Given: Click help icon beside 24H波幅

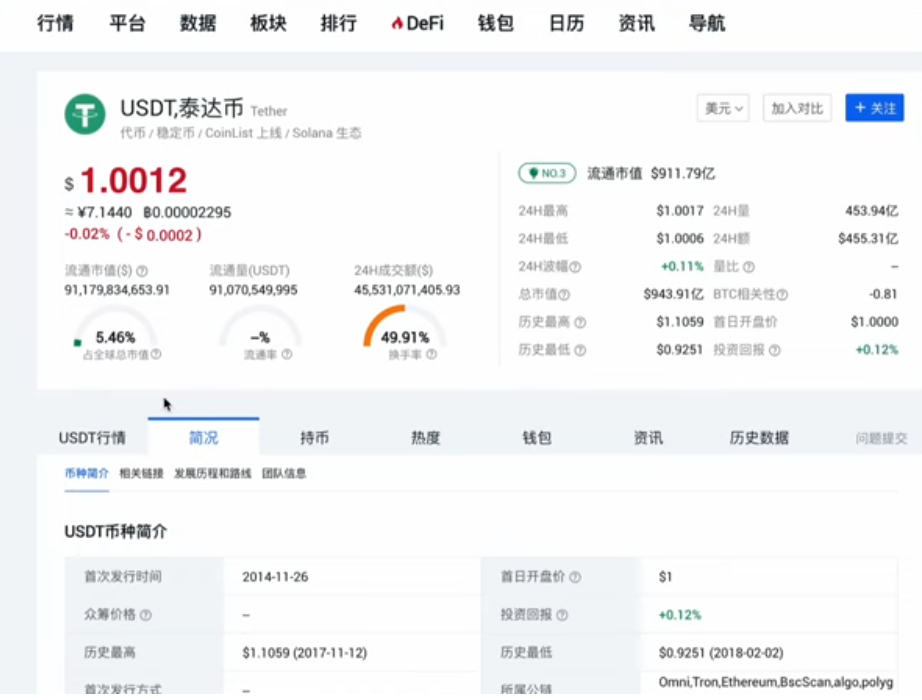Looking at the screenshot, I should pyautogui.click(x=575, y=267).
